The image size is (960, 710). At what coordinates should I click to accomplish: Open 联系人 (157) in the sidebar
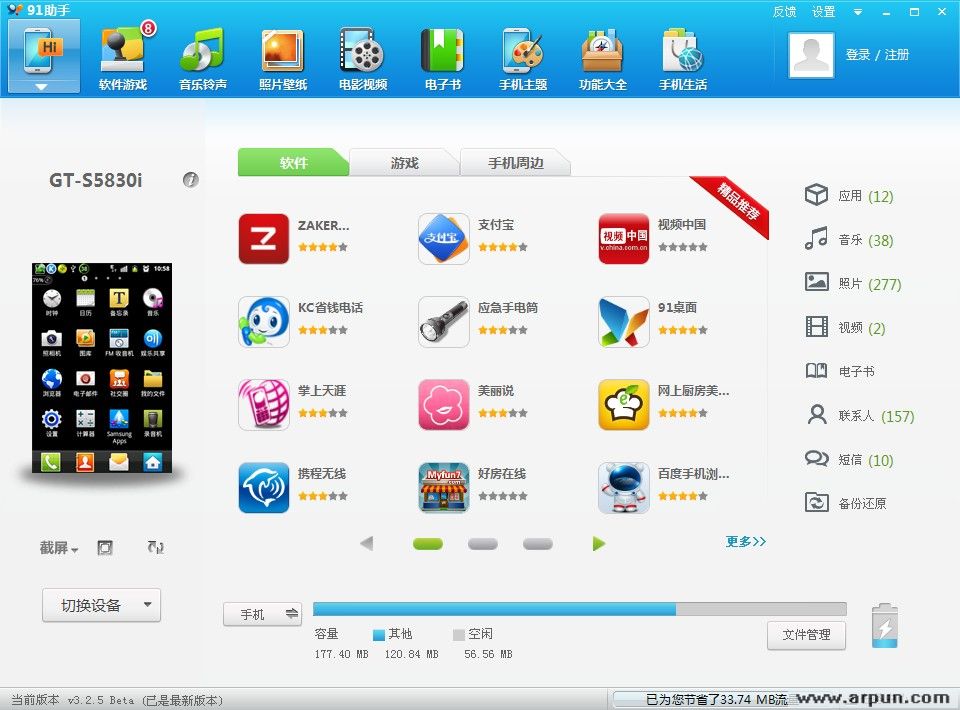860,416
